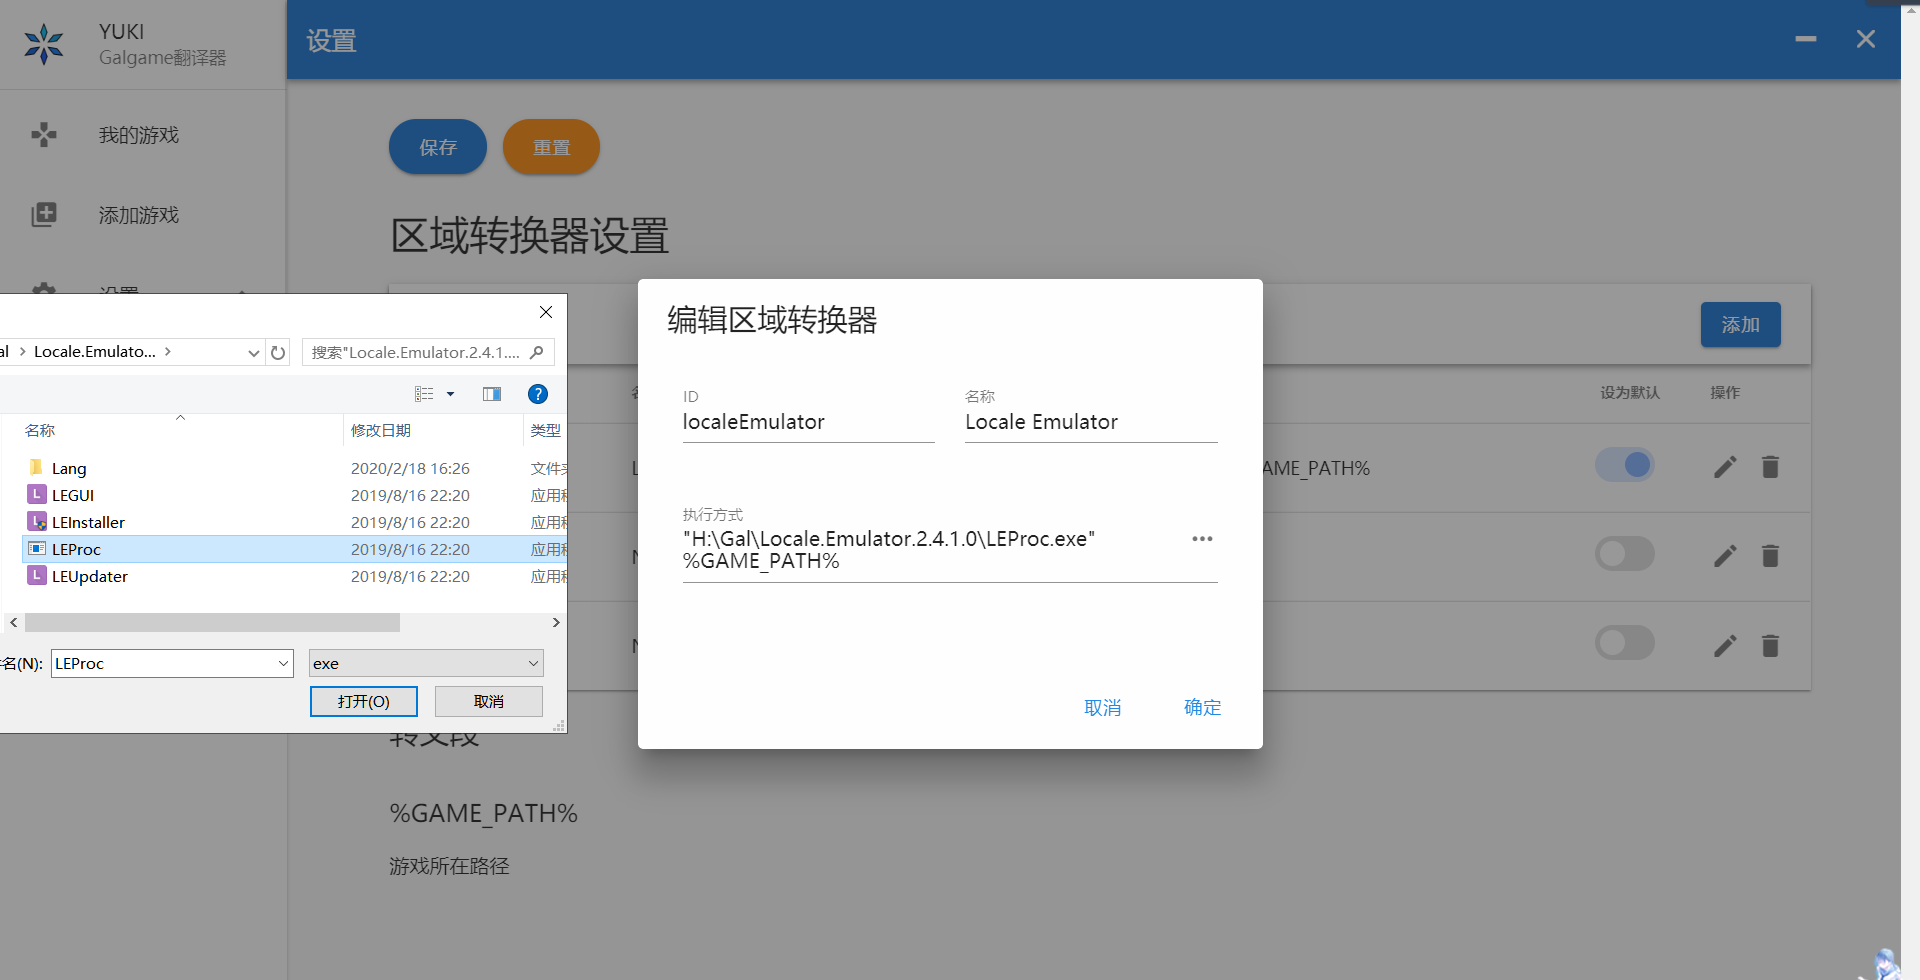The image size is (1920, 980).
Task: Toggle the preview pane icon in file dialog
Action: (492, 394)
